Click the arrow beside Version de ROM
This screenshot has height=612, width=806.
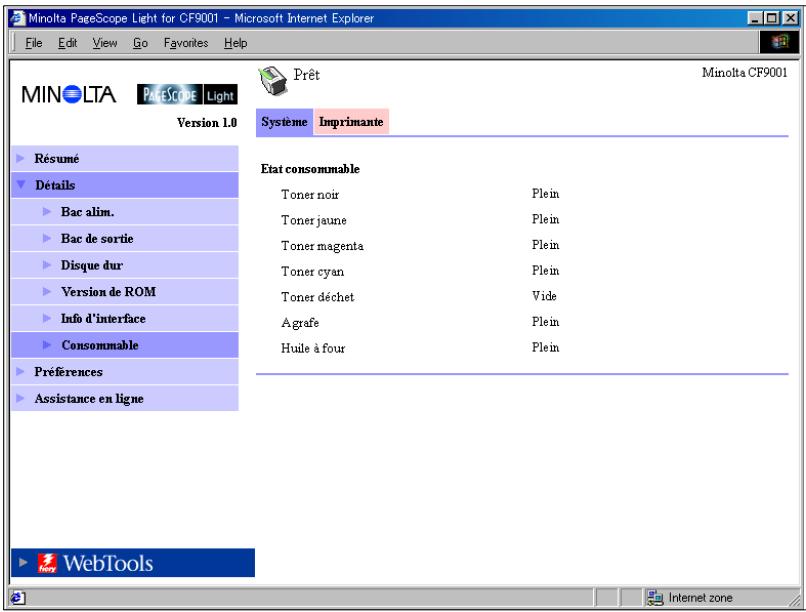47,291
